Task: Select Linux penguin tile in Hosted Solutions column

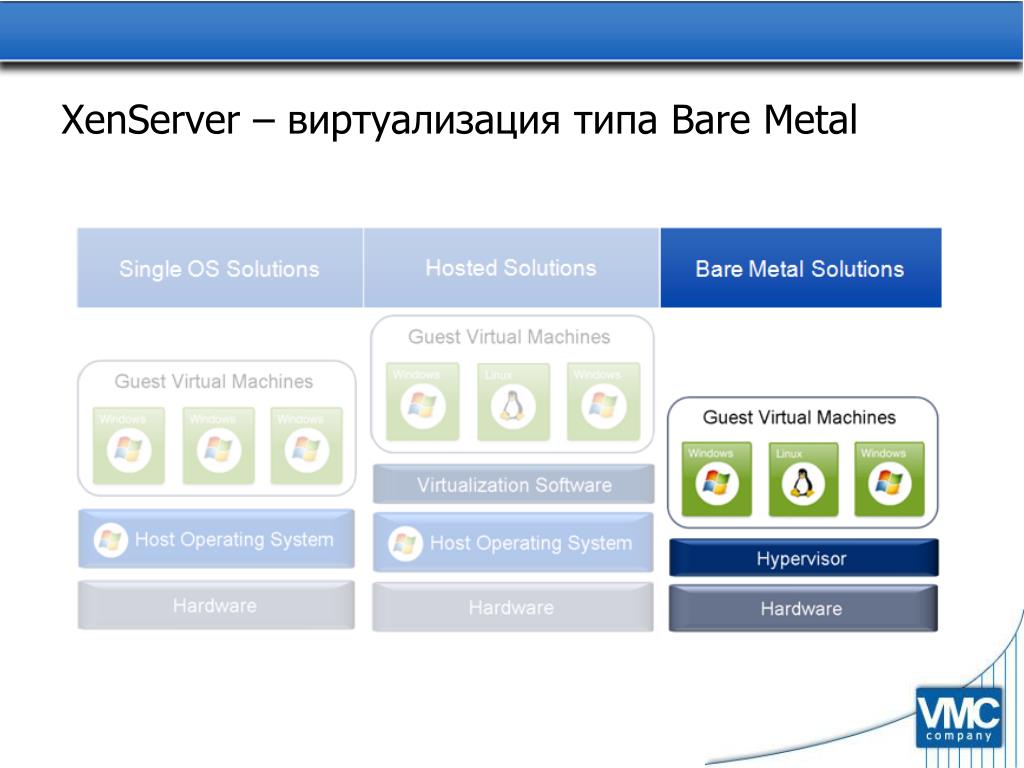Action: pyautogui.click(x=513, y=402)
